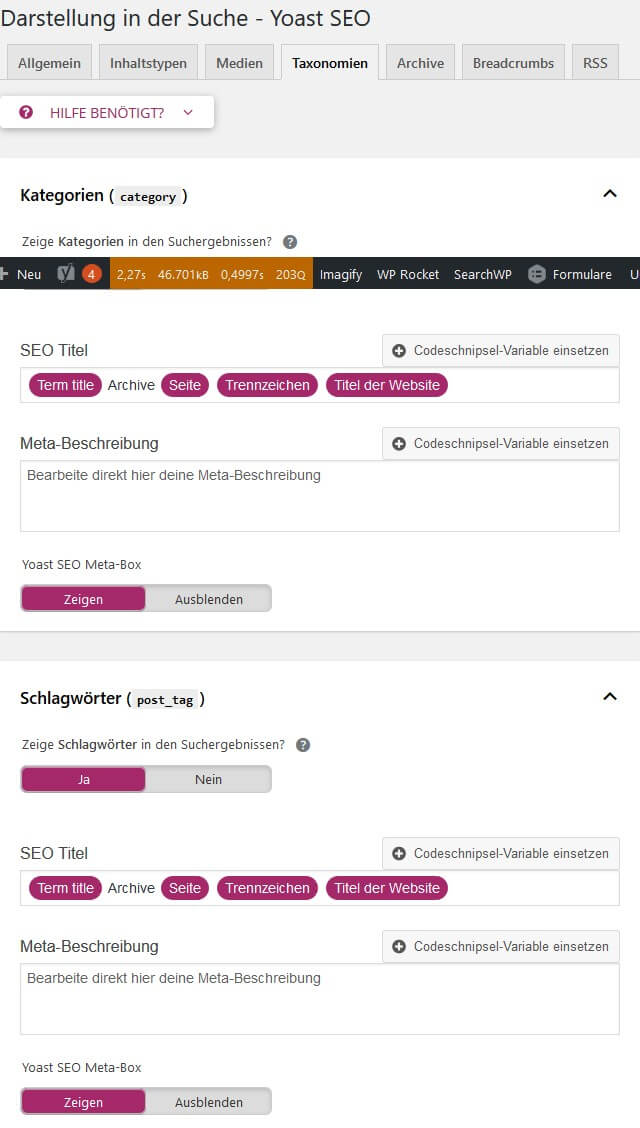Insert snippet variable for Schlagwörter SEO Titel
The width and height of the screenshot is (640, 1128).
pyautogui.click(x=500, y=853)
